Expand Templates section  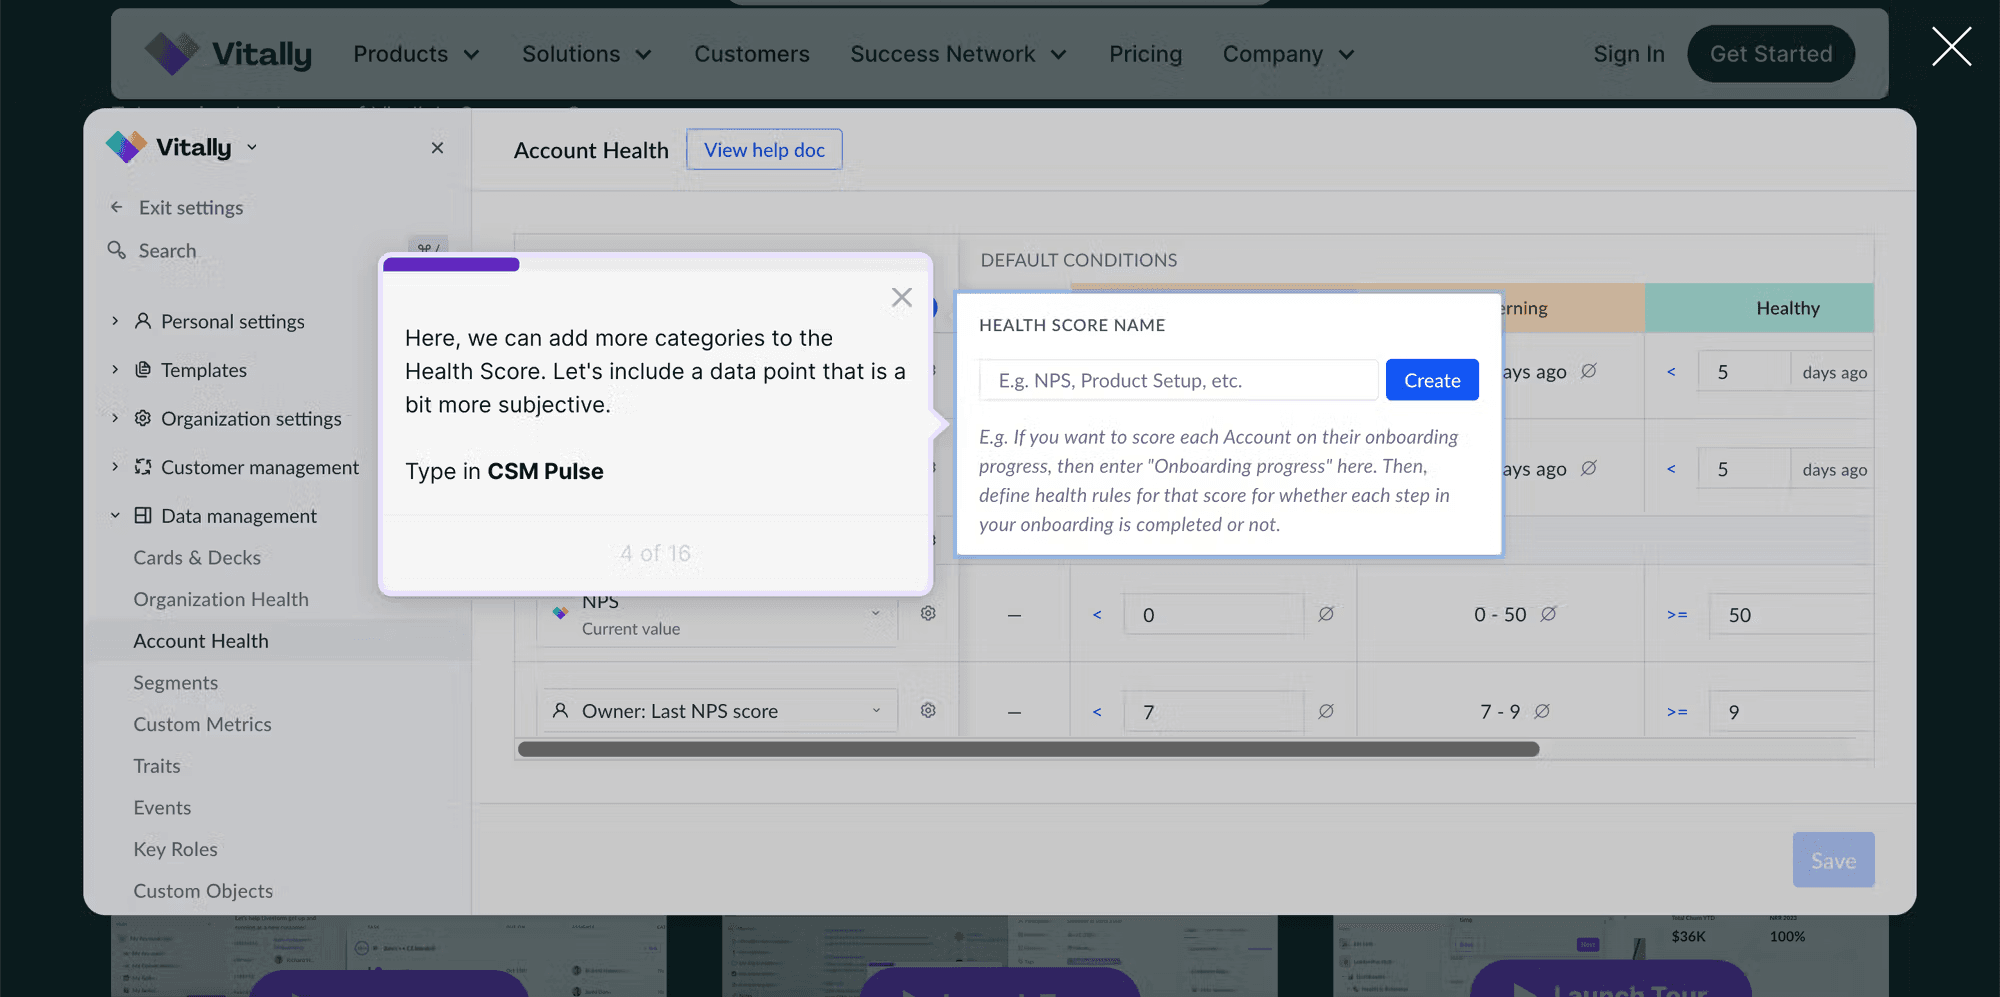(x=115, y=370)
